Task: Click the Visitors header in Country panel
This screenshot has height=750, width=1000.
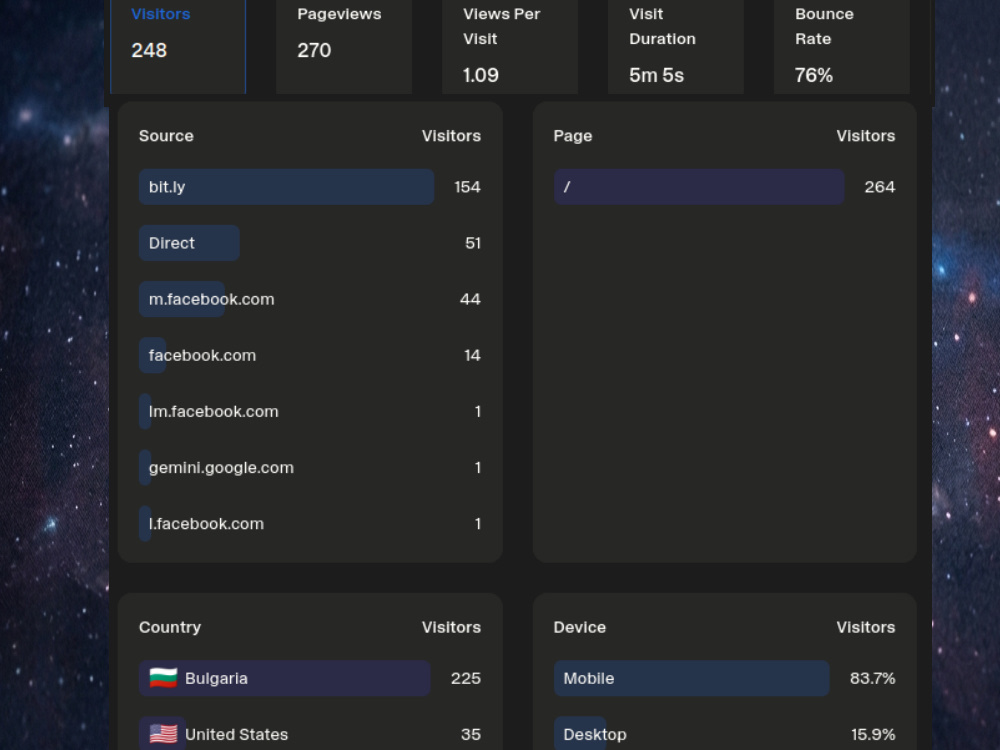Action: [x=452, y=628]
